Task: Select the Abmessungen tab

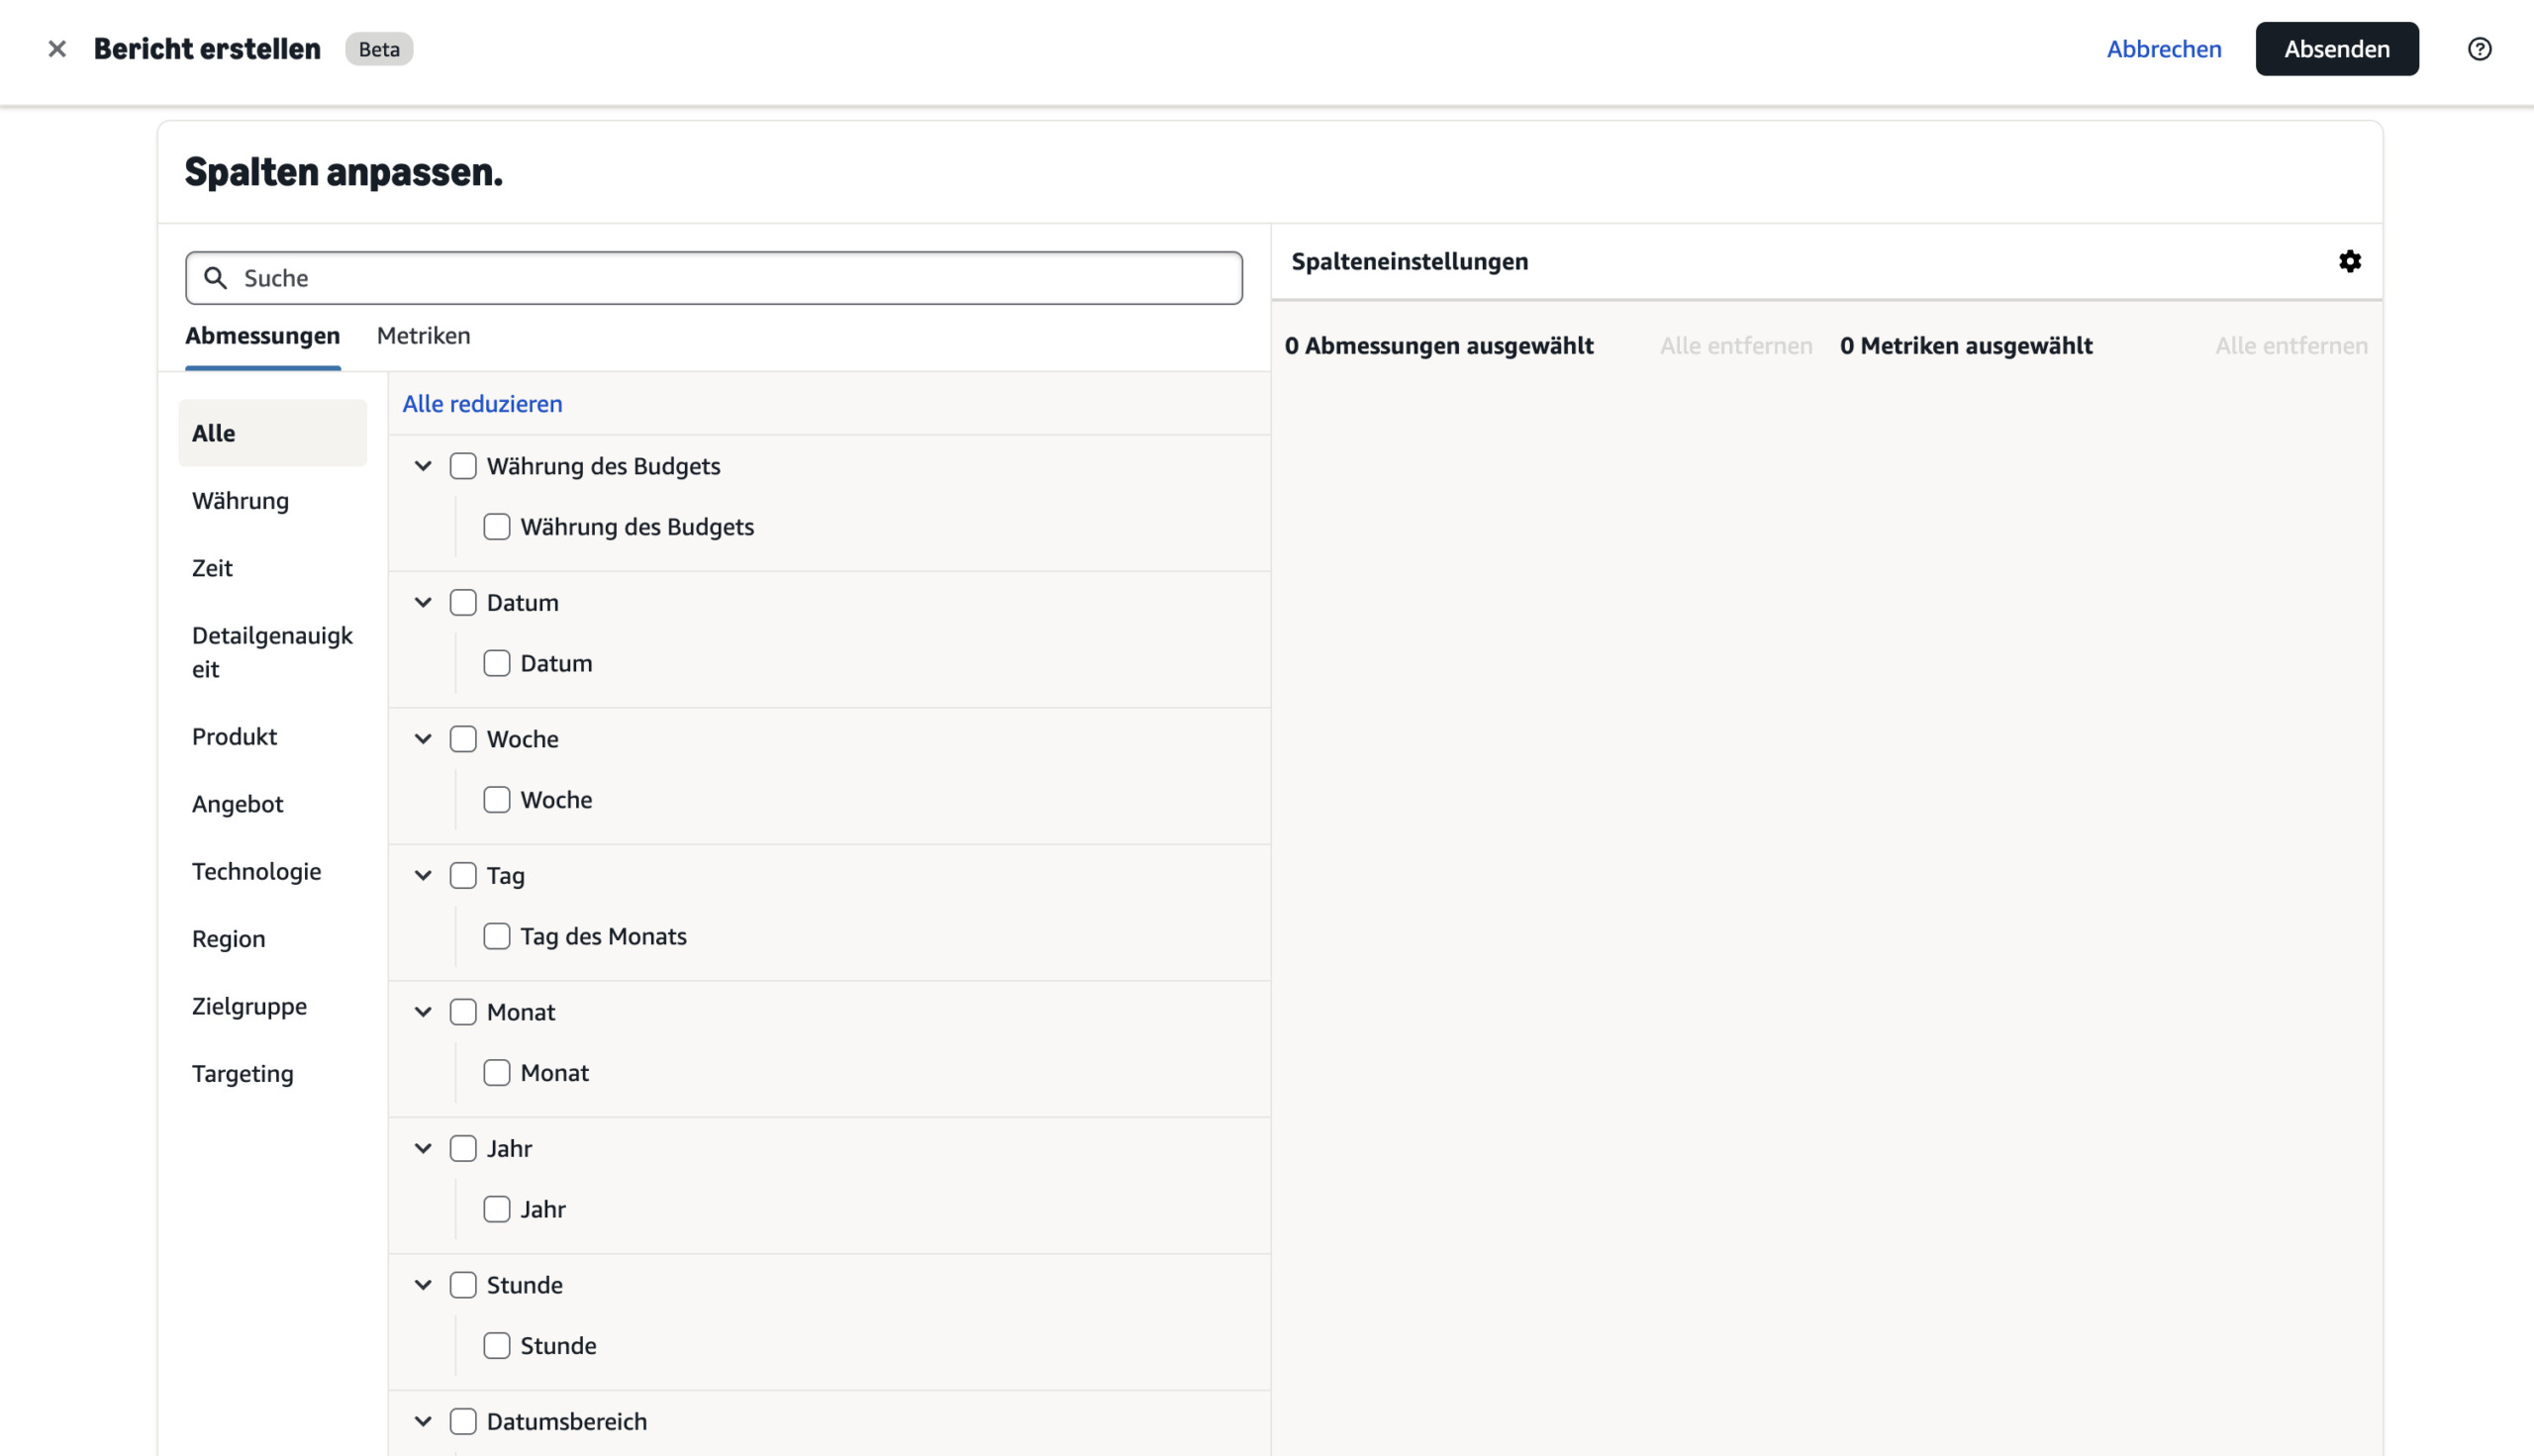Action: [262, 336]
